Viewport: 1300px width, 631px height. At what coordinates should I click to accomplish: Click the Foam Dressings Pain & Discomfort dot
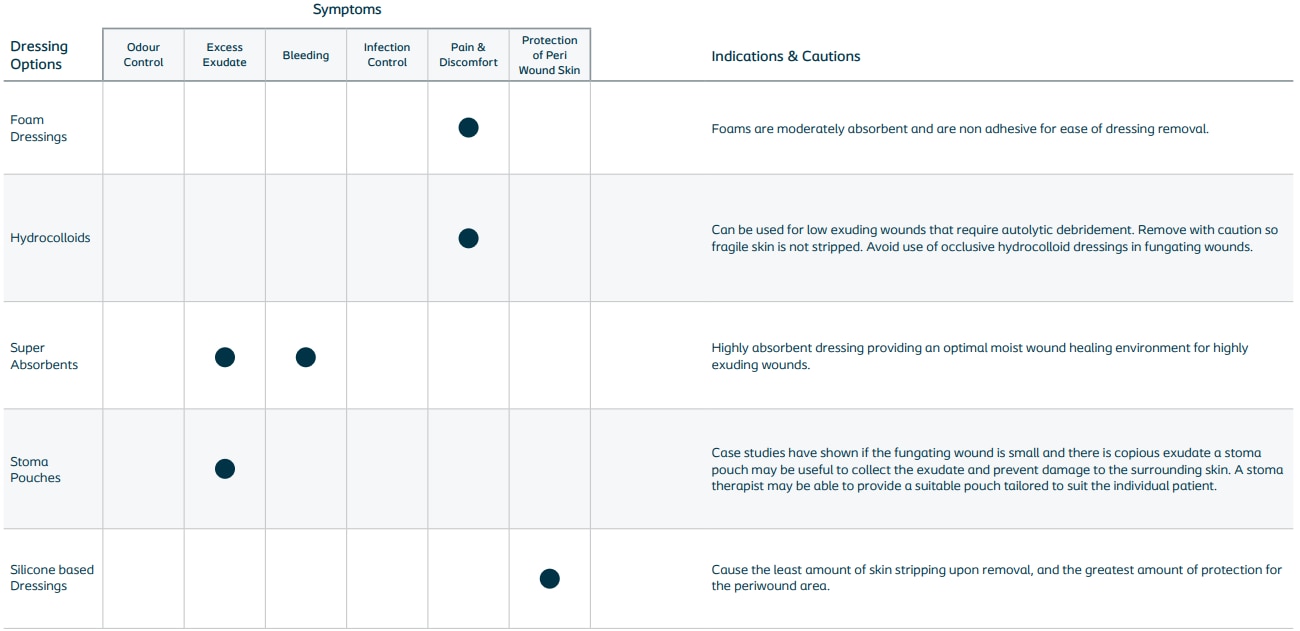coord(468,127)
